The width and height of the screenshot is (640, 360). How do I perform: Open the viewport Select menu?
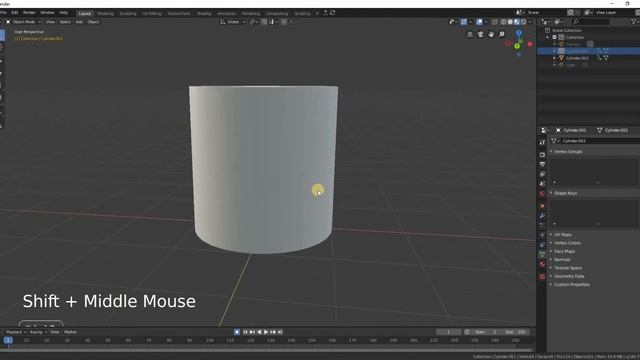[x=65, y=22]
